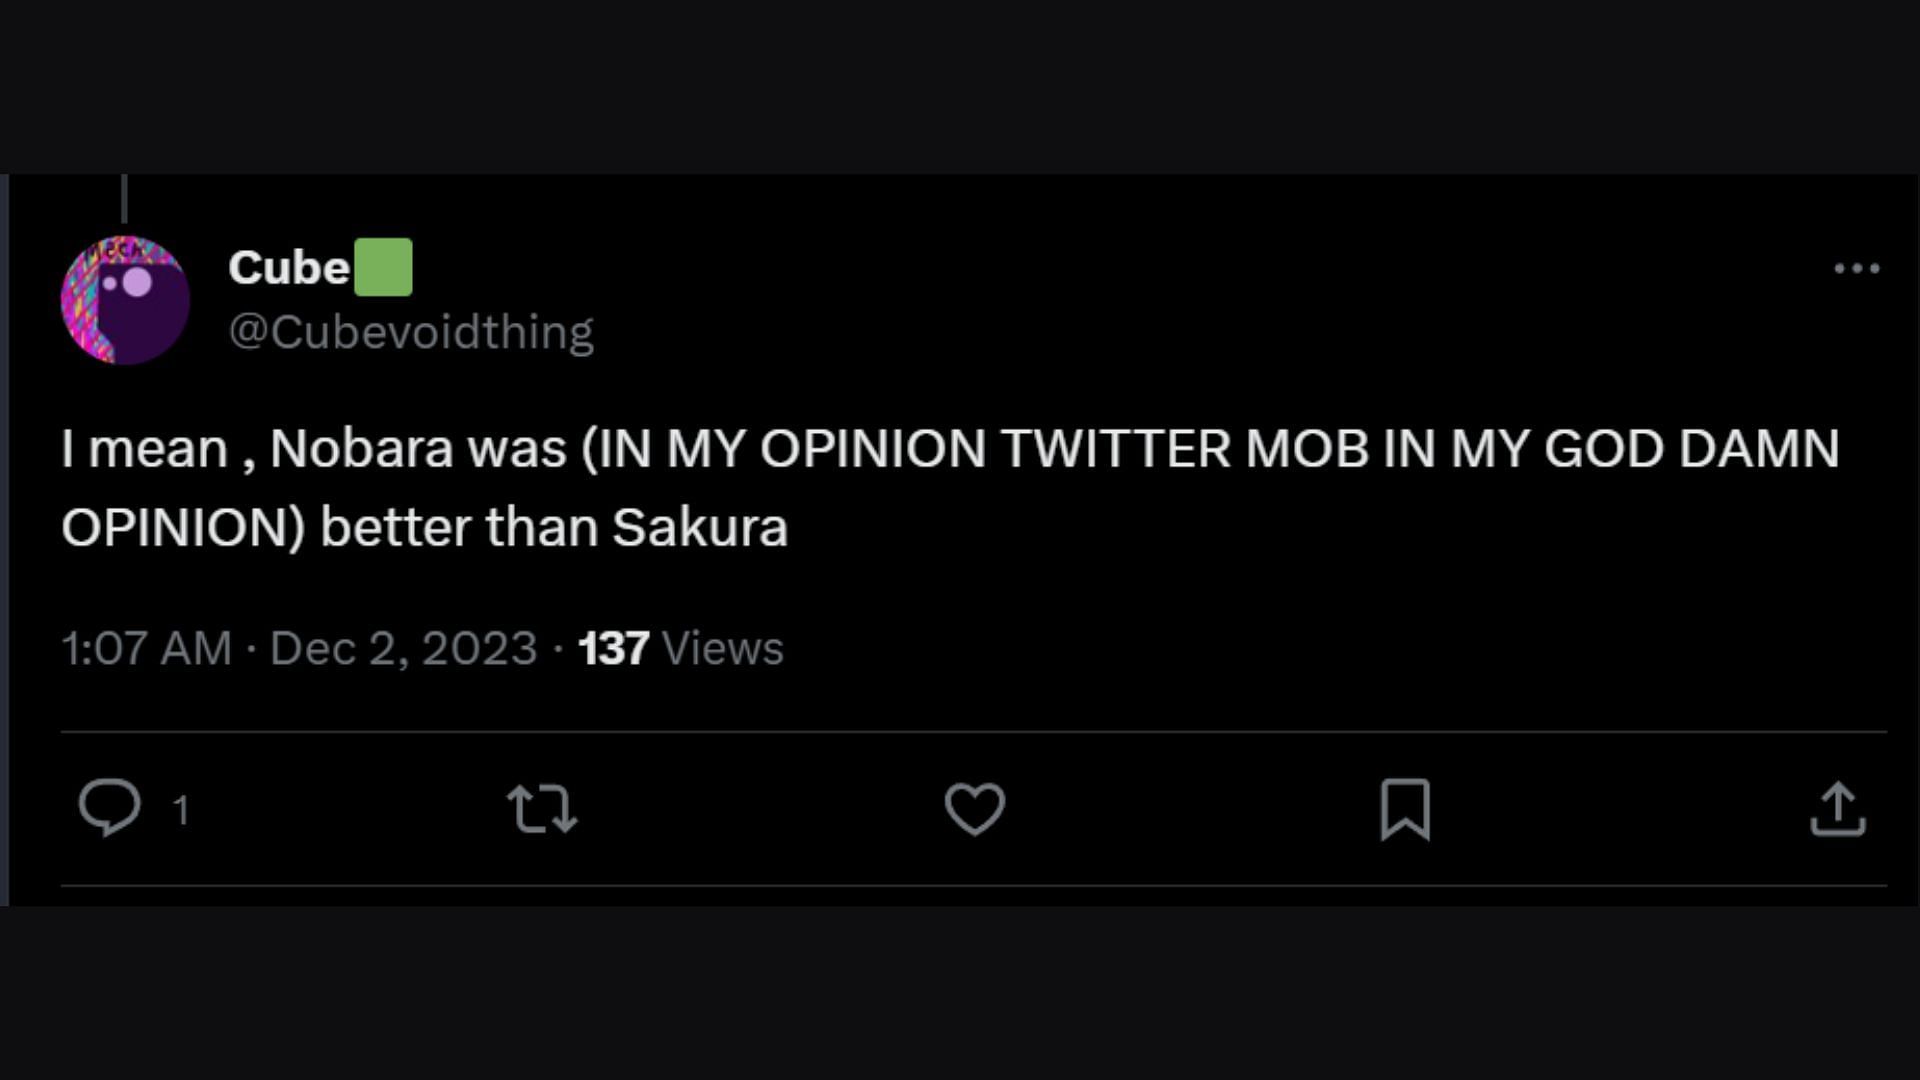Viewport: 1920px width, 1080px height.
Task: Click the 1:07 AM timestamp
Action: [x=146, y=648]
